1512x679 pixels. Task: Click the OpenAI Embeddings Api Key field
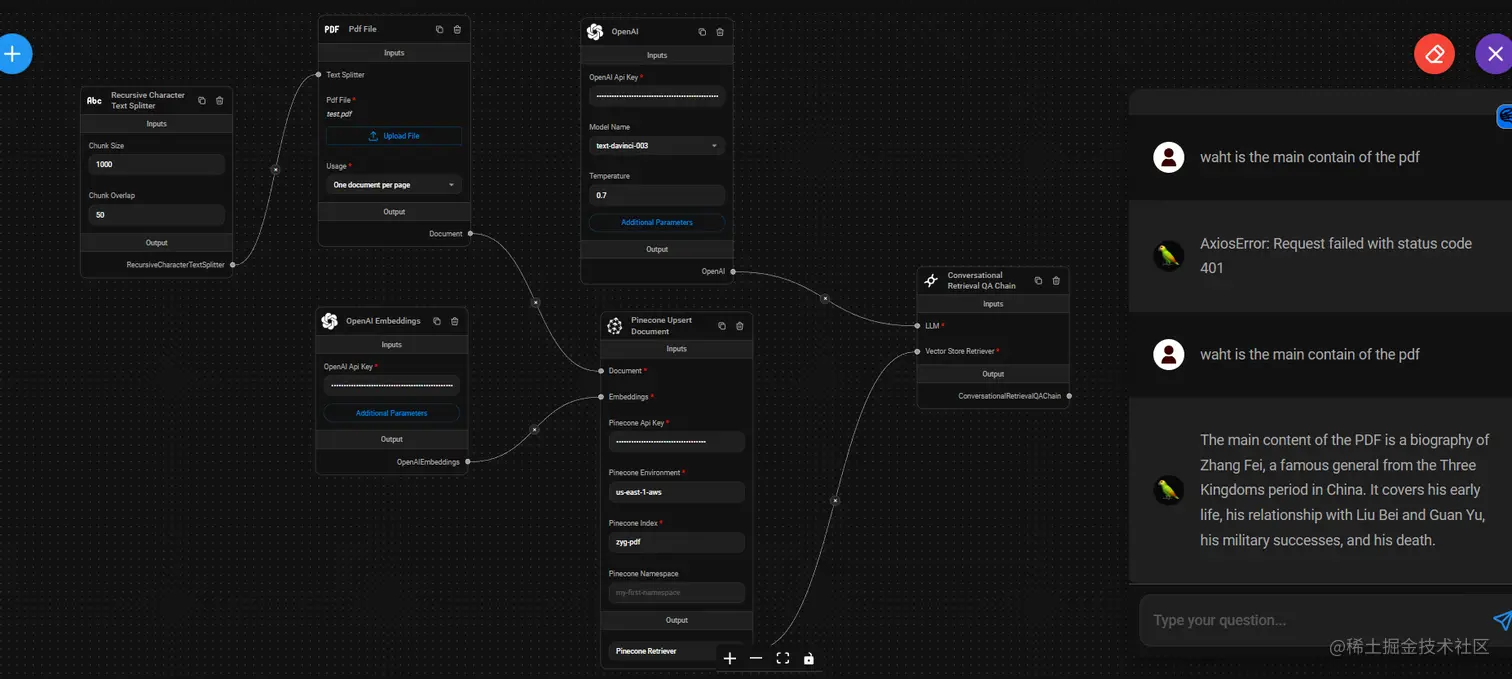coord(392,385)
